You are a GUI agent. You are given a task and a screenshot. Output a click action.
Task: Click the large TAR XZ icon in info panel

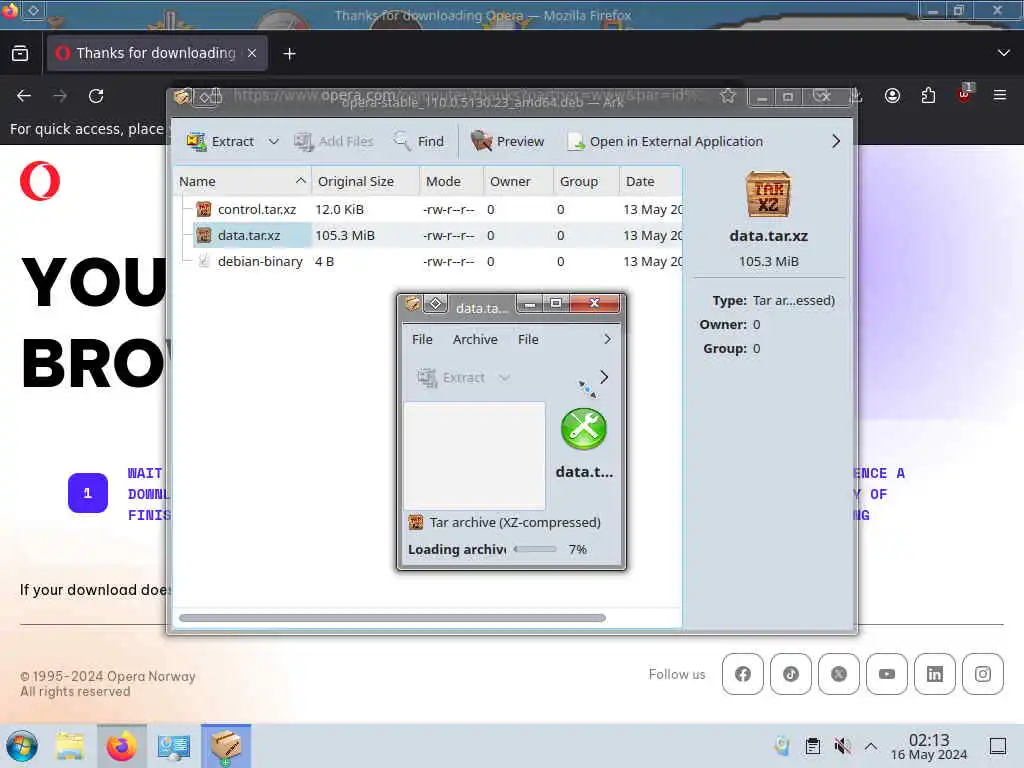[768, 195]
